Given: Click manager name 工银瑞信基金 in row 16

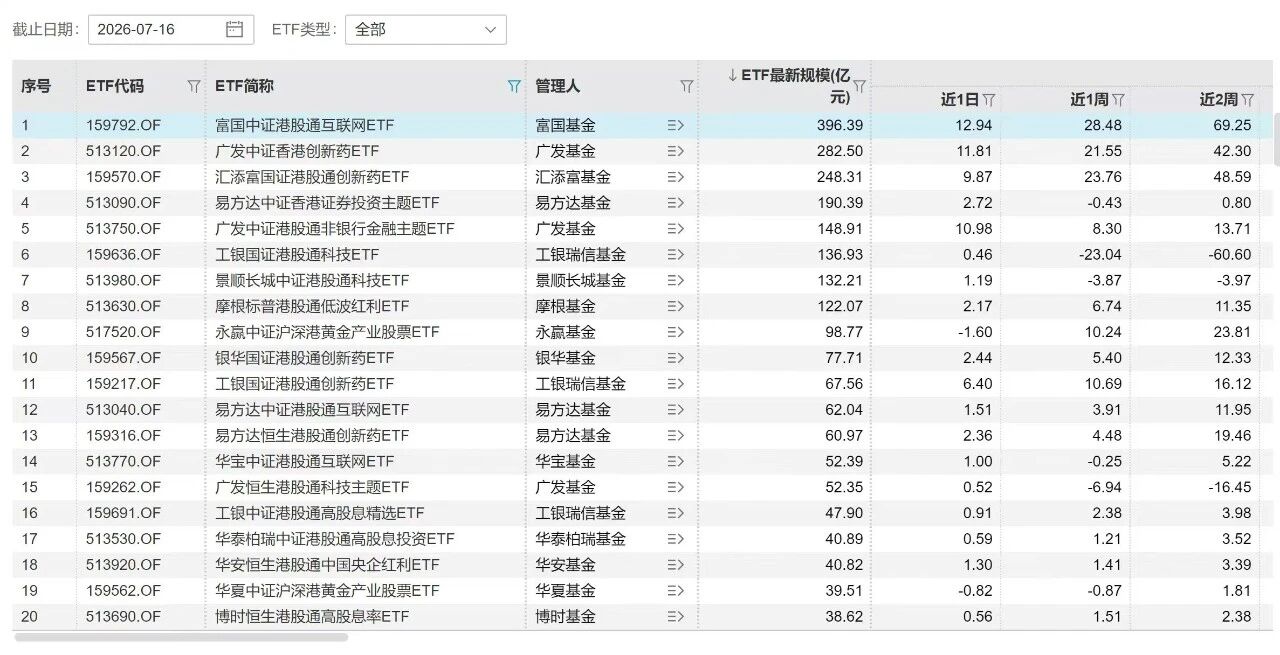Looking at the screenshot, I should tap(580, 513).
